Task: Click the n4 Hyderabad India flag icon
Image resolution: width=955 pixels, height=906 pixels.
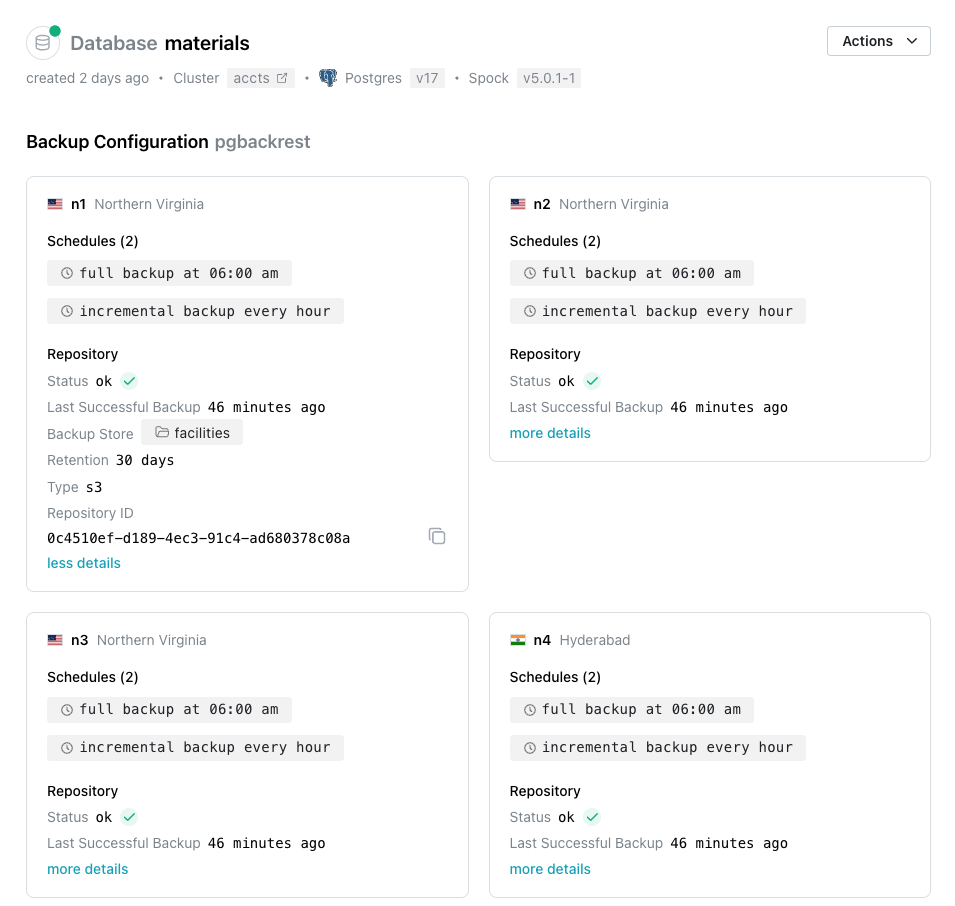Action: tap(518, 640)
